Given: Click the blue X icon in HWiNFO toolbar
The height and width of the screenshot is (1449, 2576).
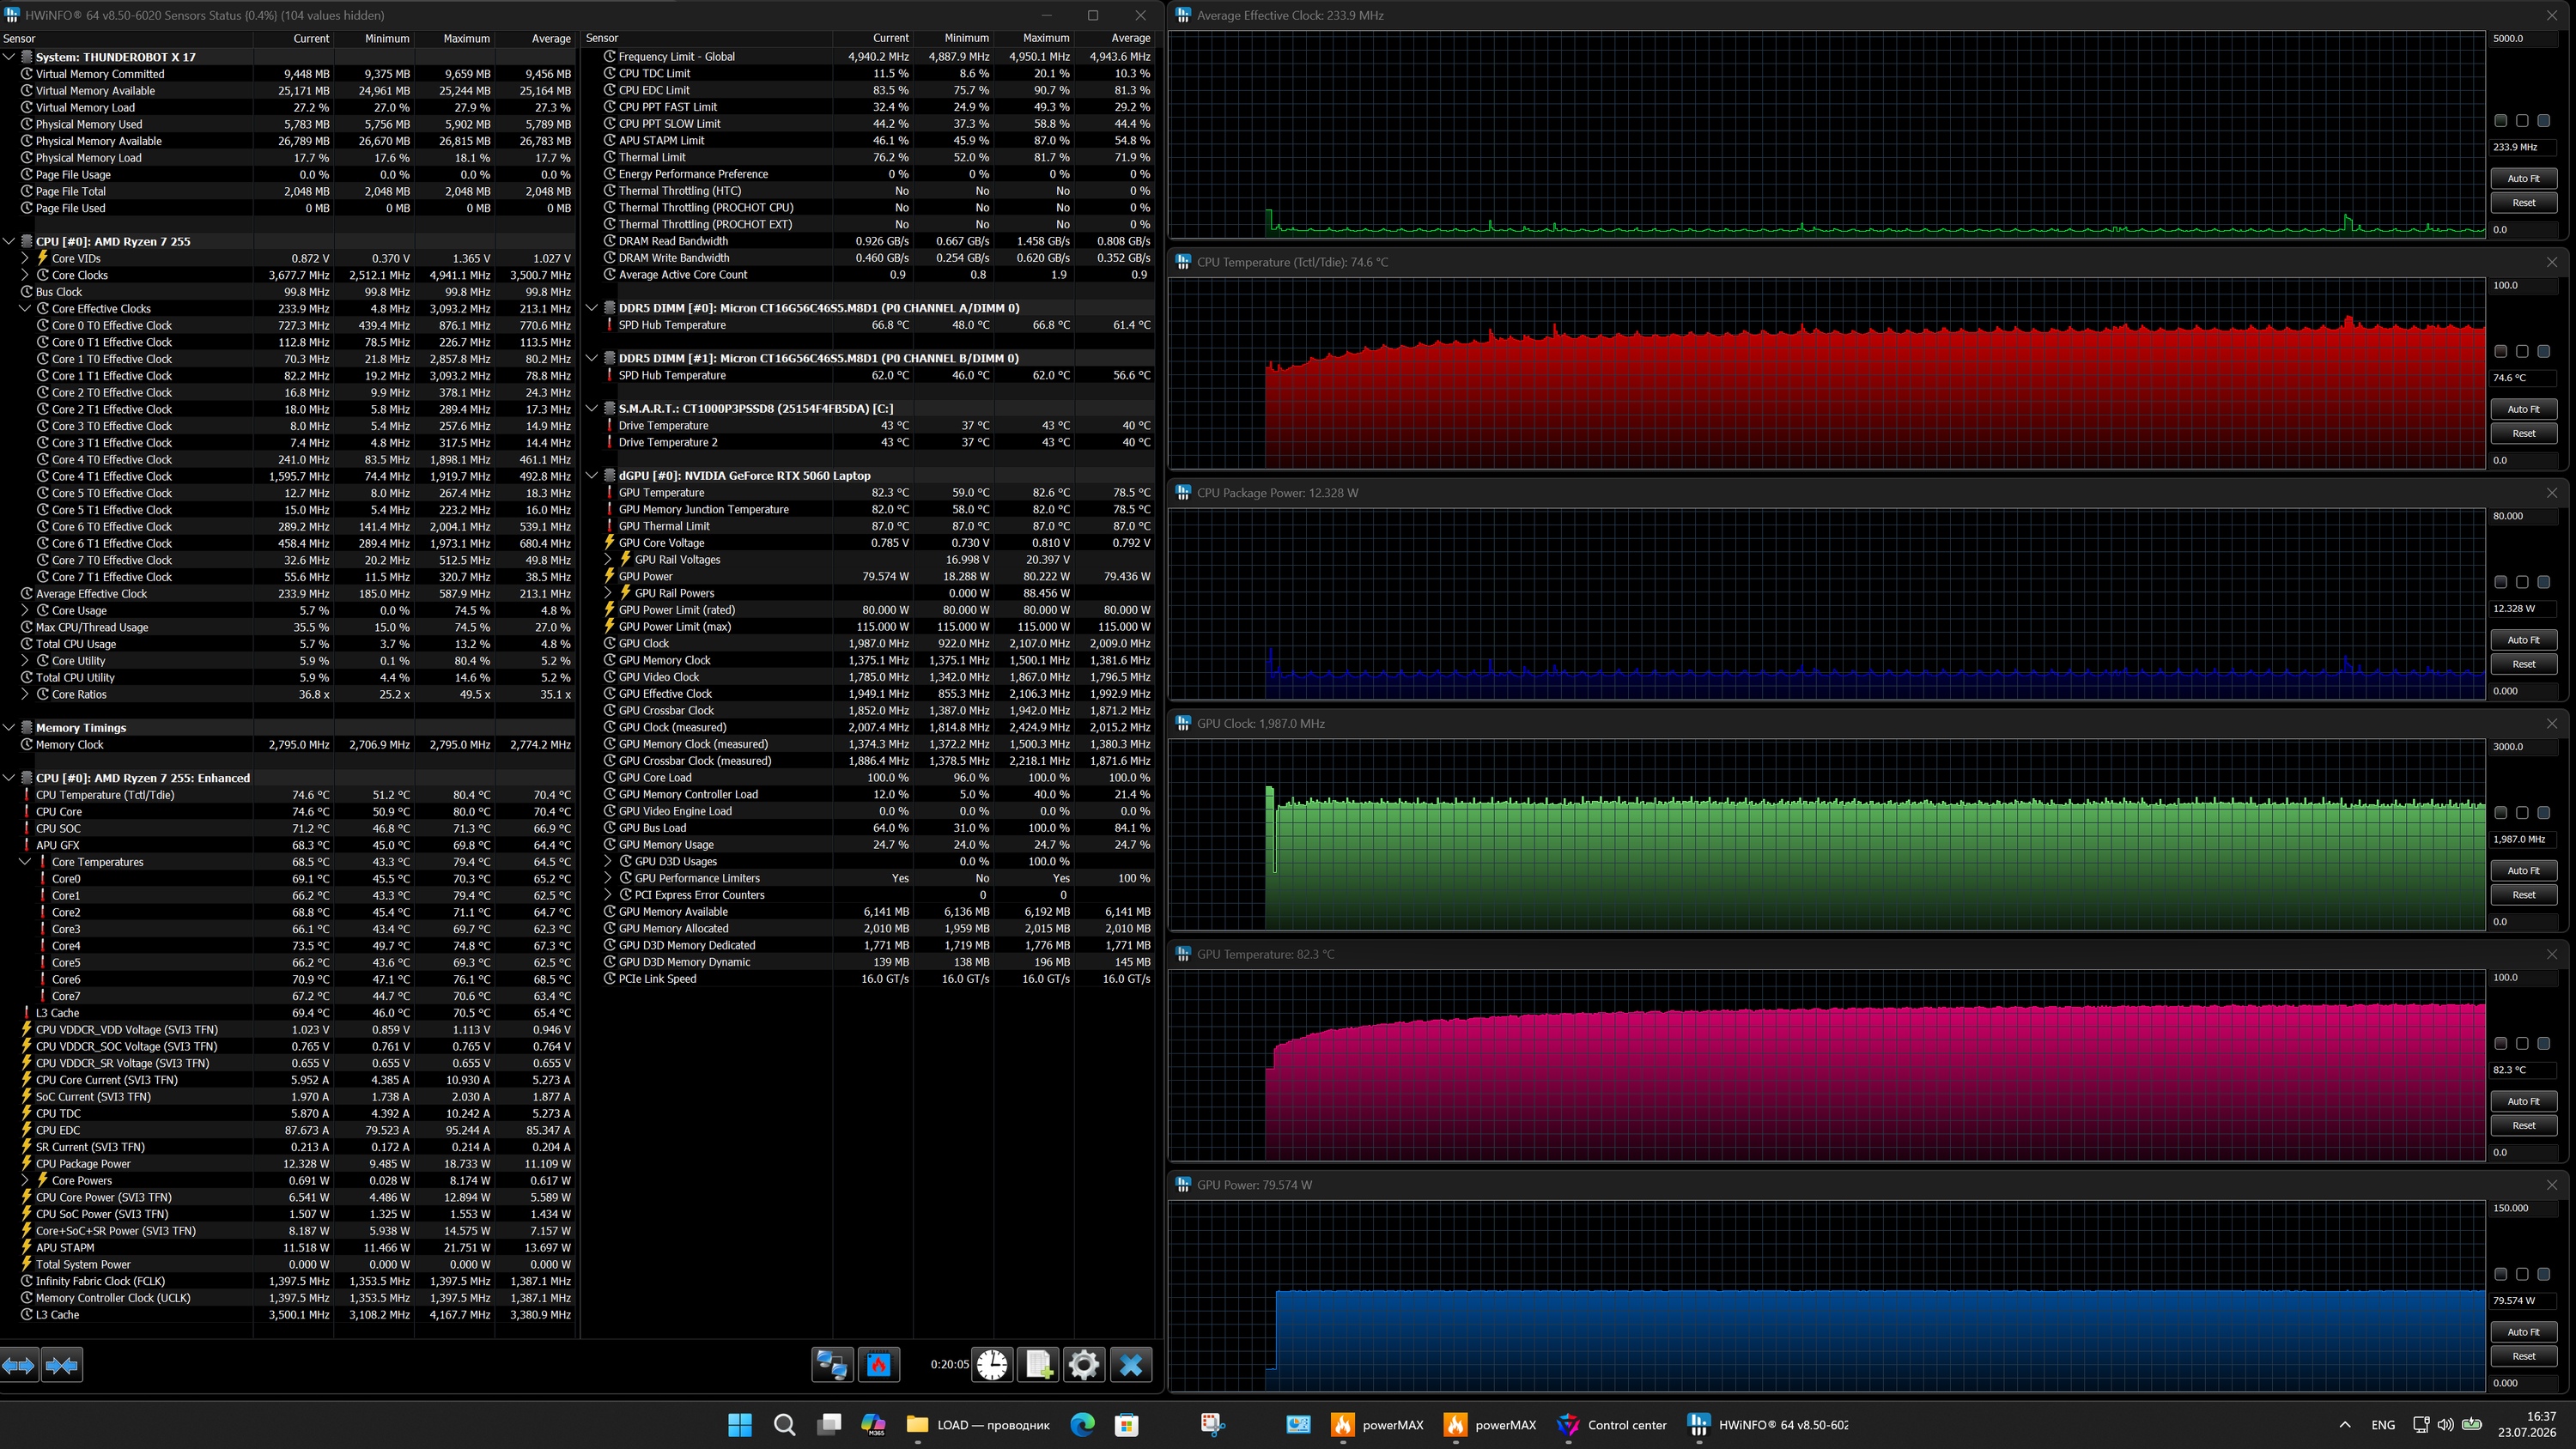Looking at the screenshot, I should point(1131,1364).
